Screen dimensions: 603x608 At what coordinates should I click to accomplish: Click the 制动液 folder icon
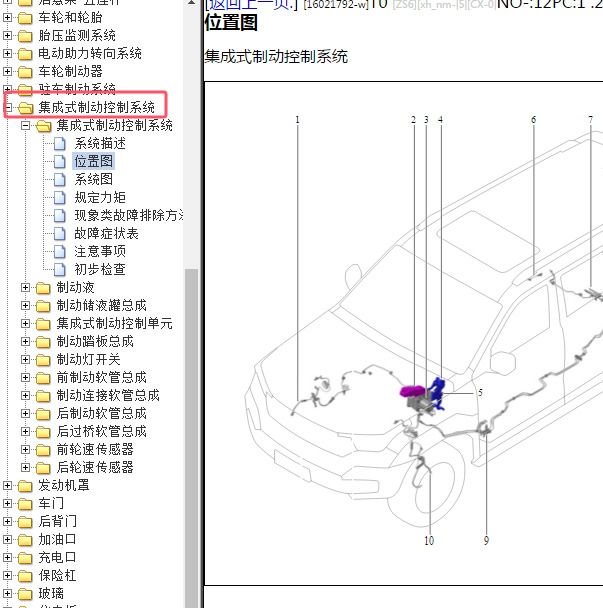(x=43, y=288)
